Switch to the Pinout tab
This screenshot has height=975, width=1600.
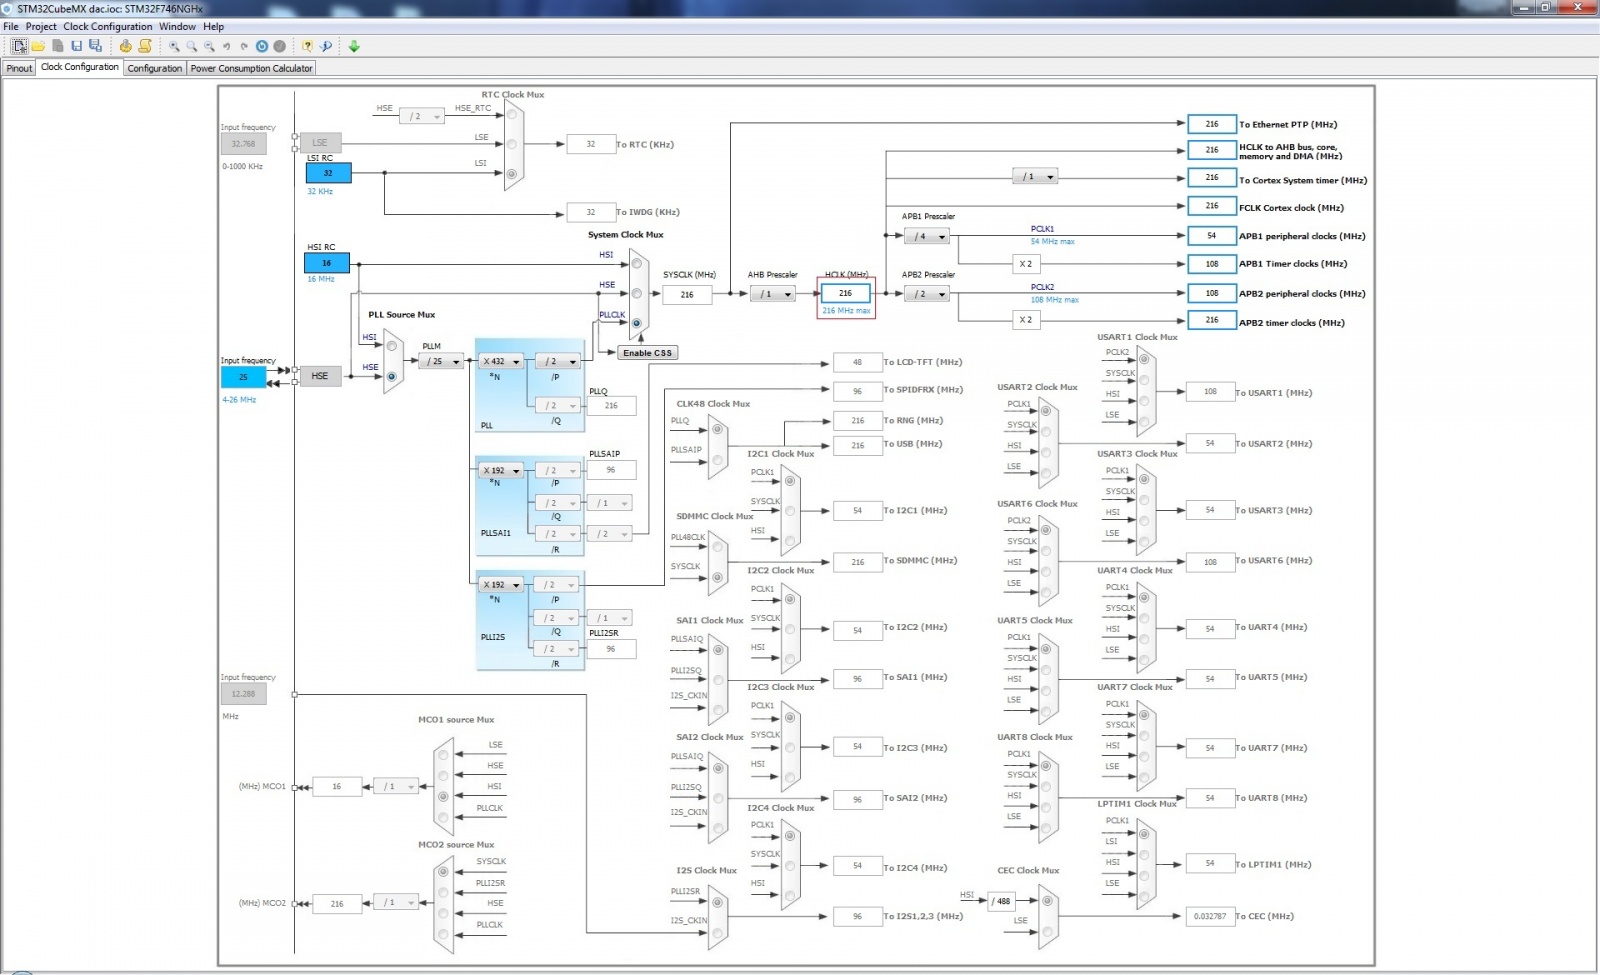(x=20, y=68)
